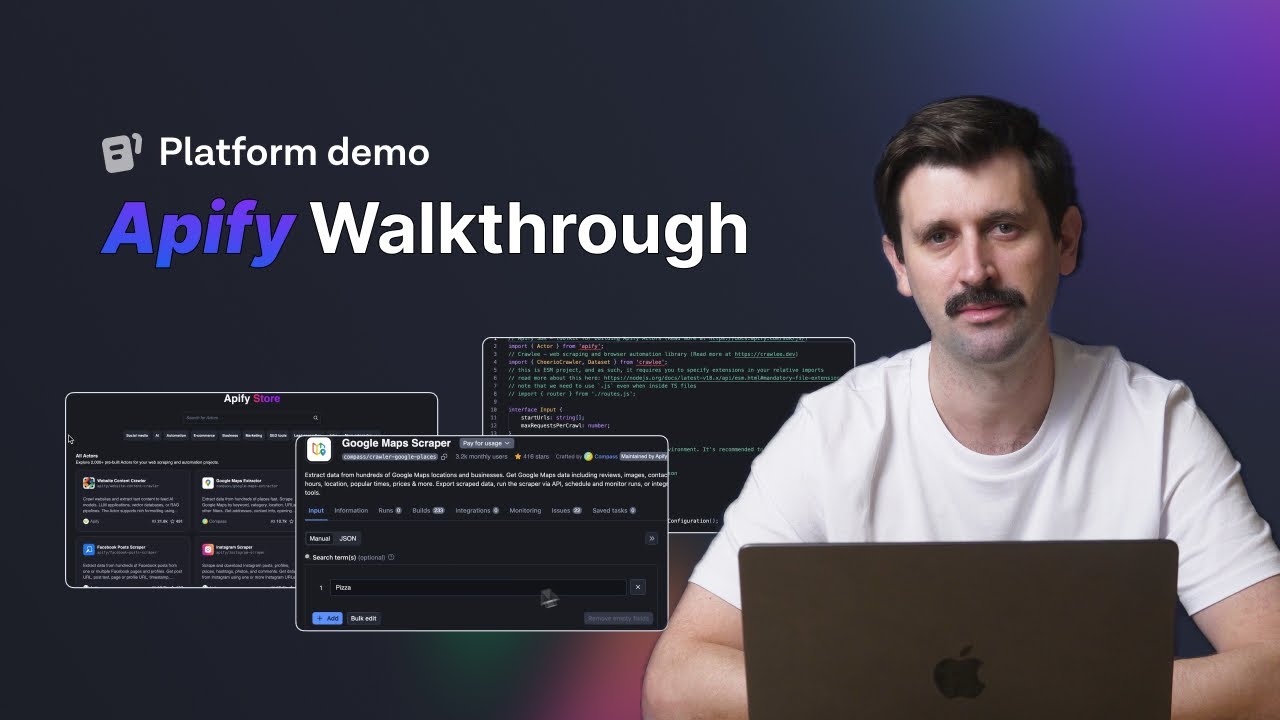Click the interface Input code line

pos(535,410)
